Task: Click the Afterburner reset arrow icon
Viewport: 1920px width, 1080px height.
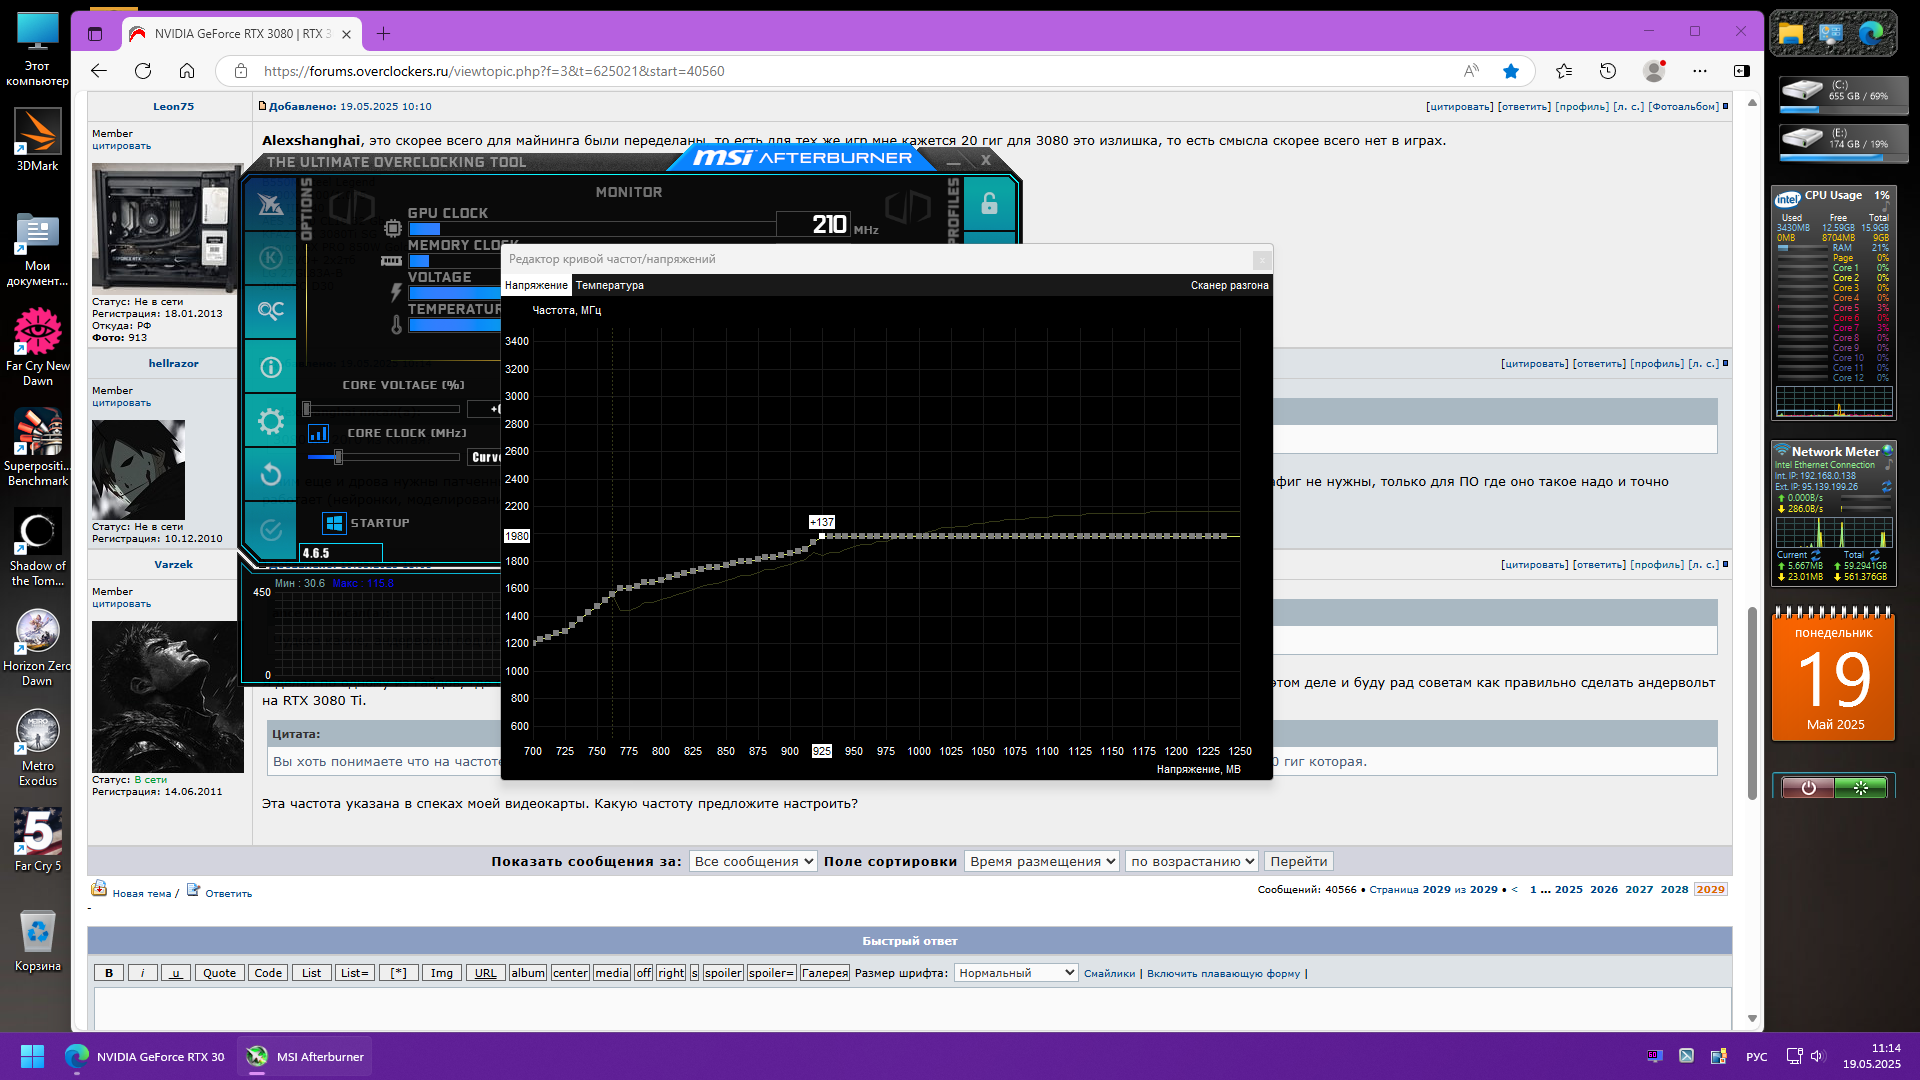Action: [270, 474]
